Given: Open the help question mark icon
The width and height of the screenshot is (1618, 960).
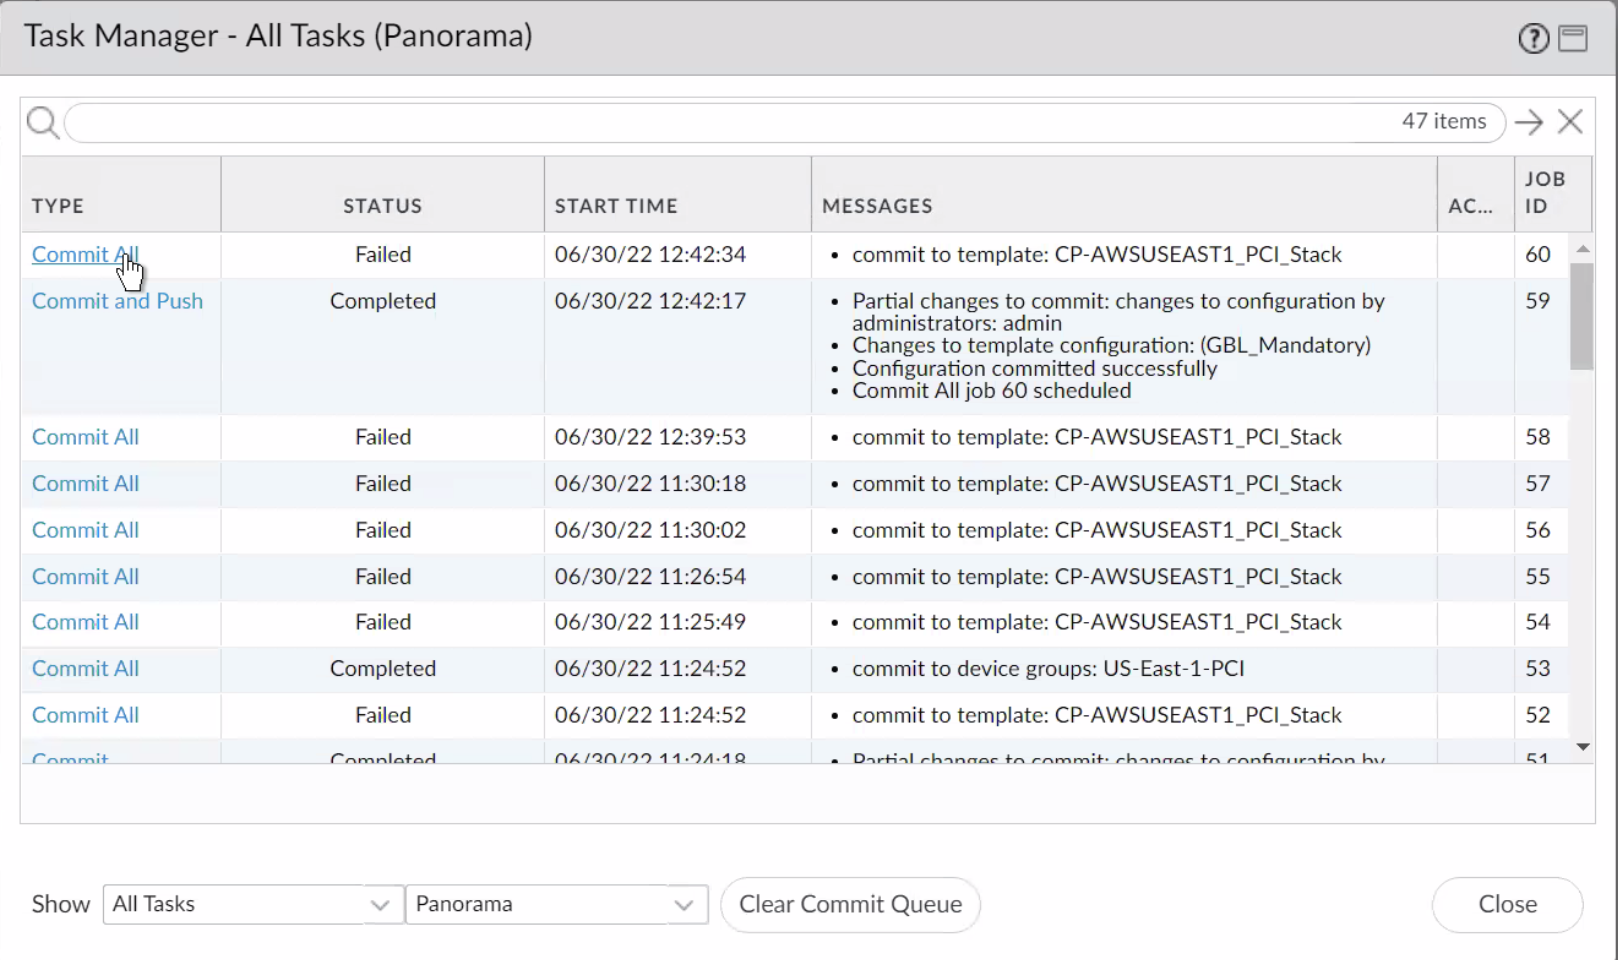Looking at the screenshot, I should 1533,39.
